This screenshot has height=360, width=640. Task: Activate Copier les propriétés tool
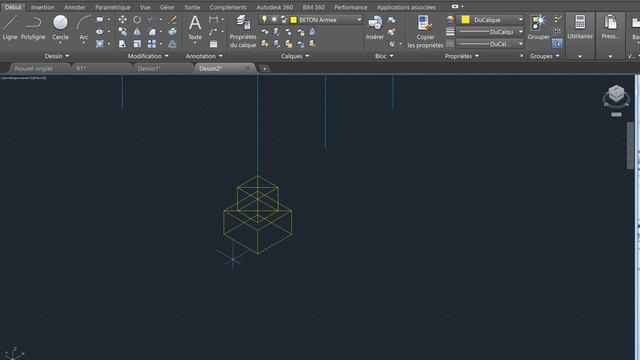[x=425, y=31]
